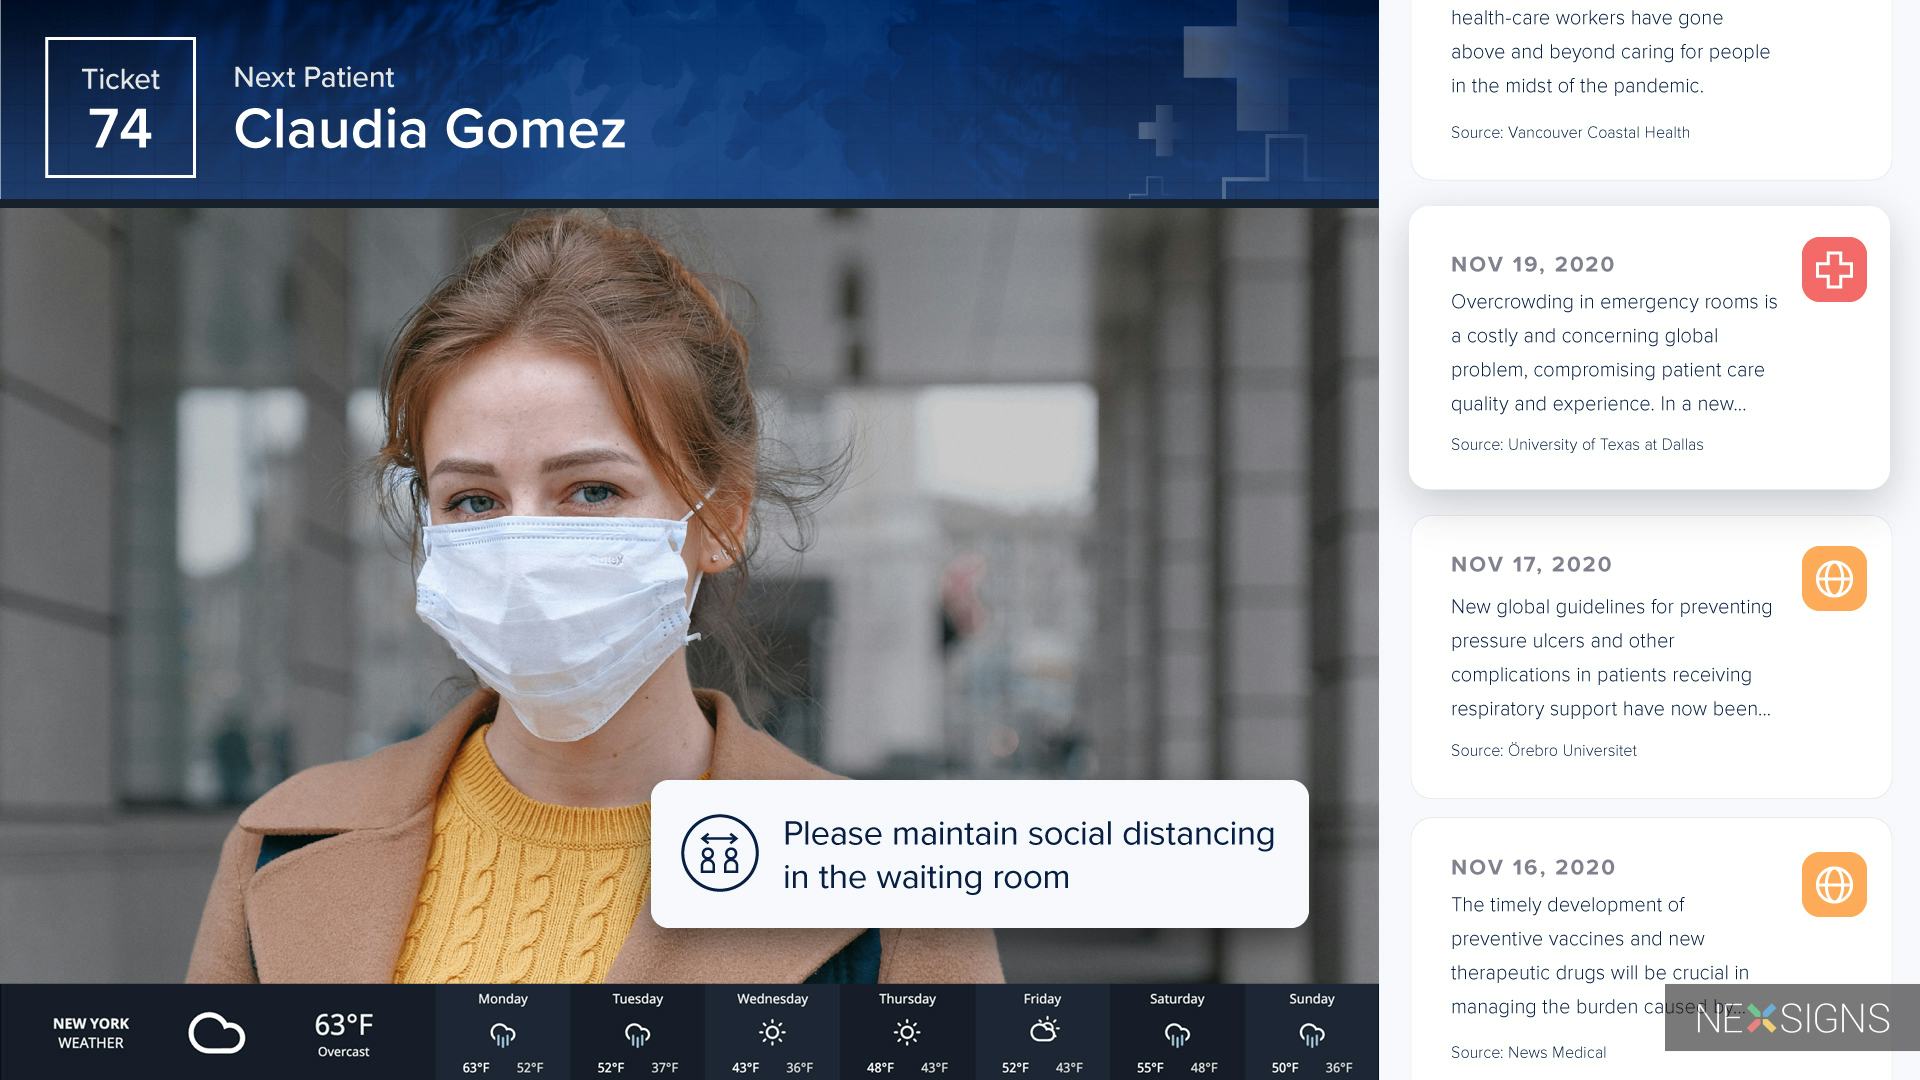Click Source: Vancouver Coastal Health
Screen dimensions: 1920x1080
click(1569, 133)
